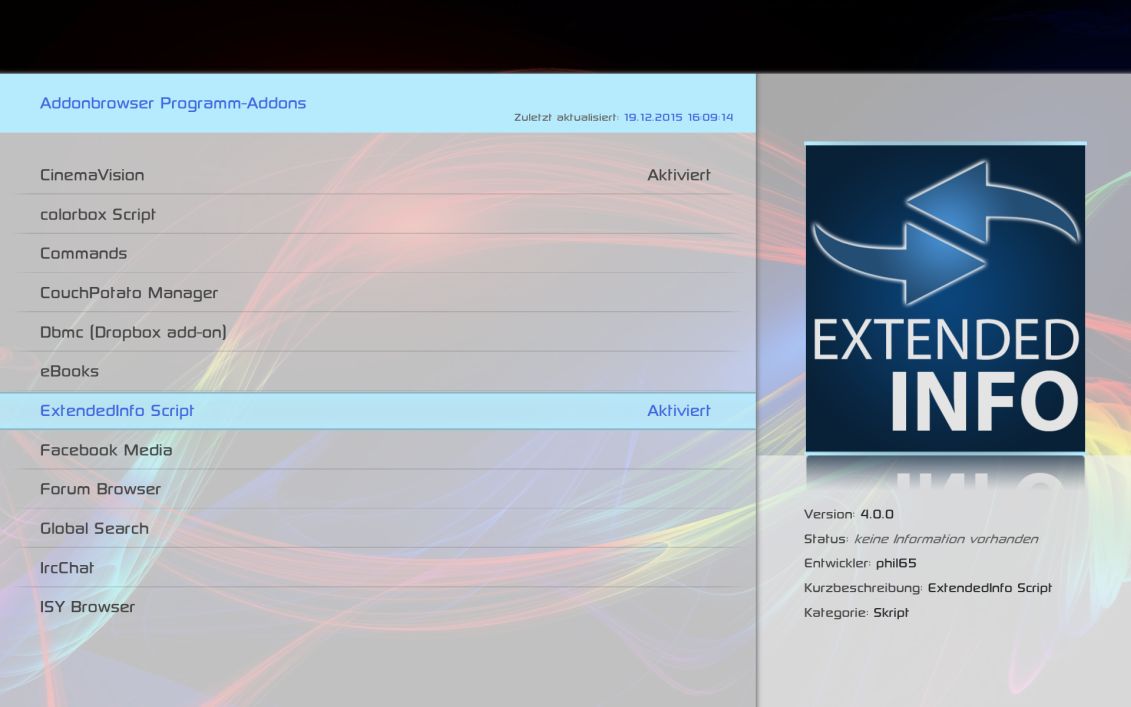Click the highlighted ExtendedInfo Script row
This screenshot has width=1131, height=707.
point(377,410)
